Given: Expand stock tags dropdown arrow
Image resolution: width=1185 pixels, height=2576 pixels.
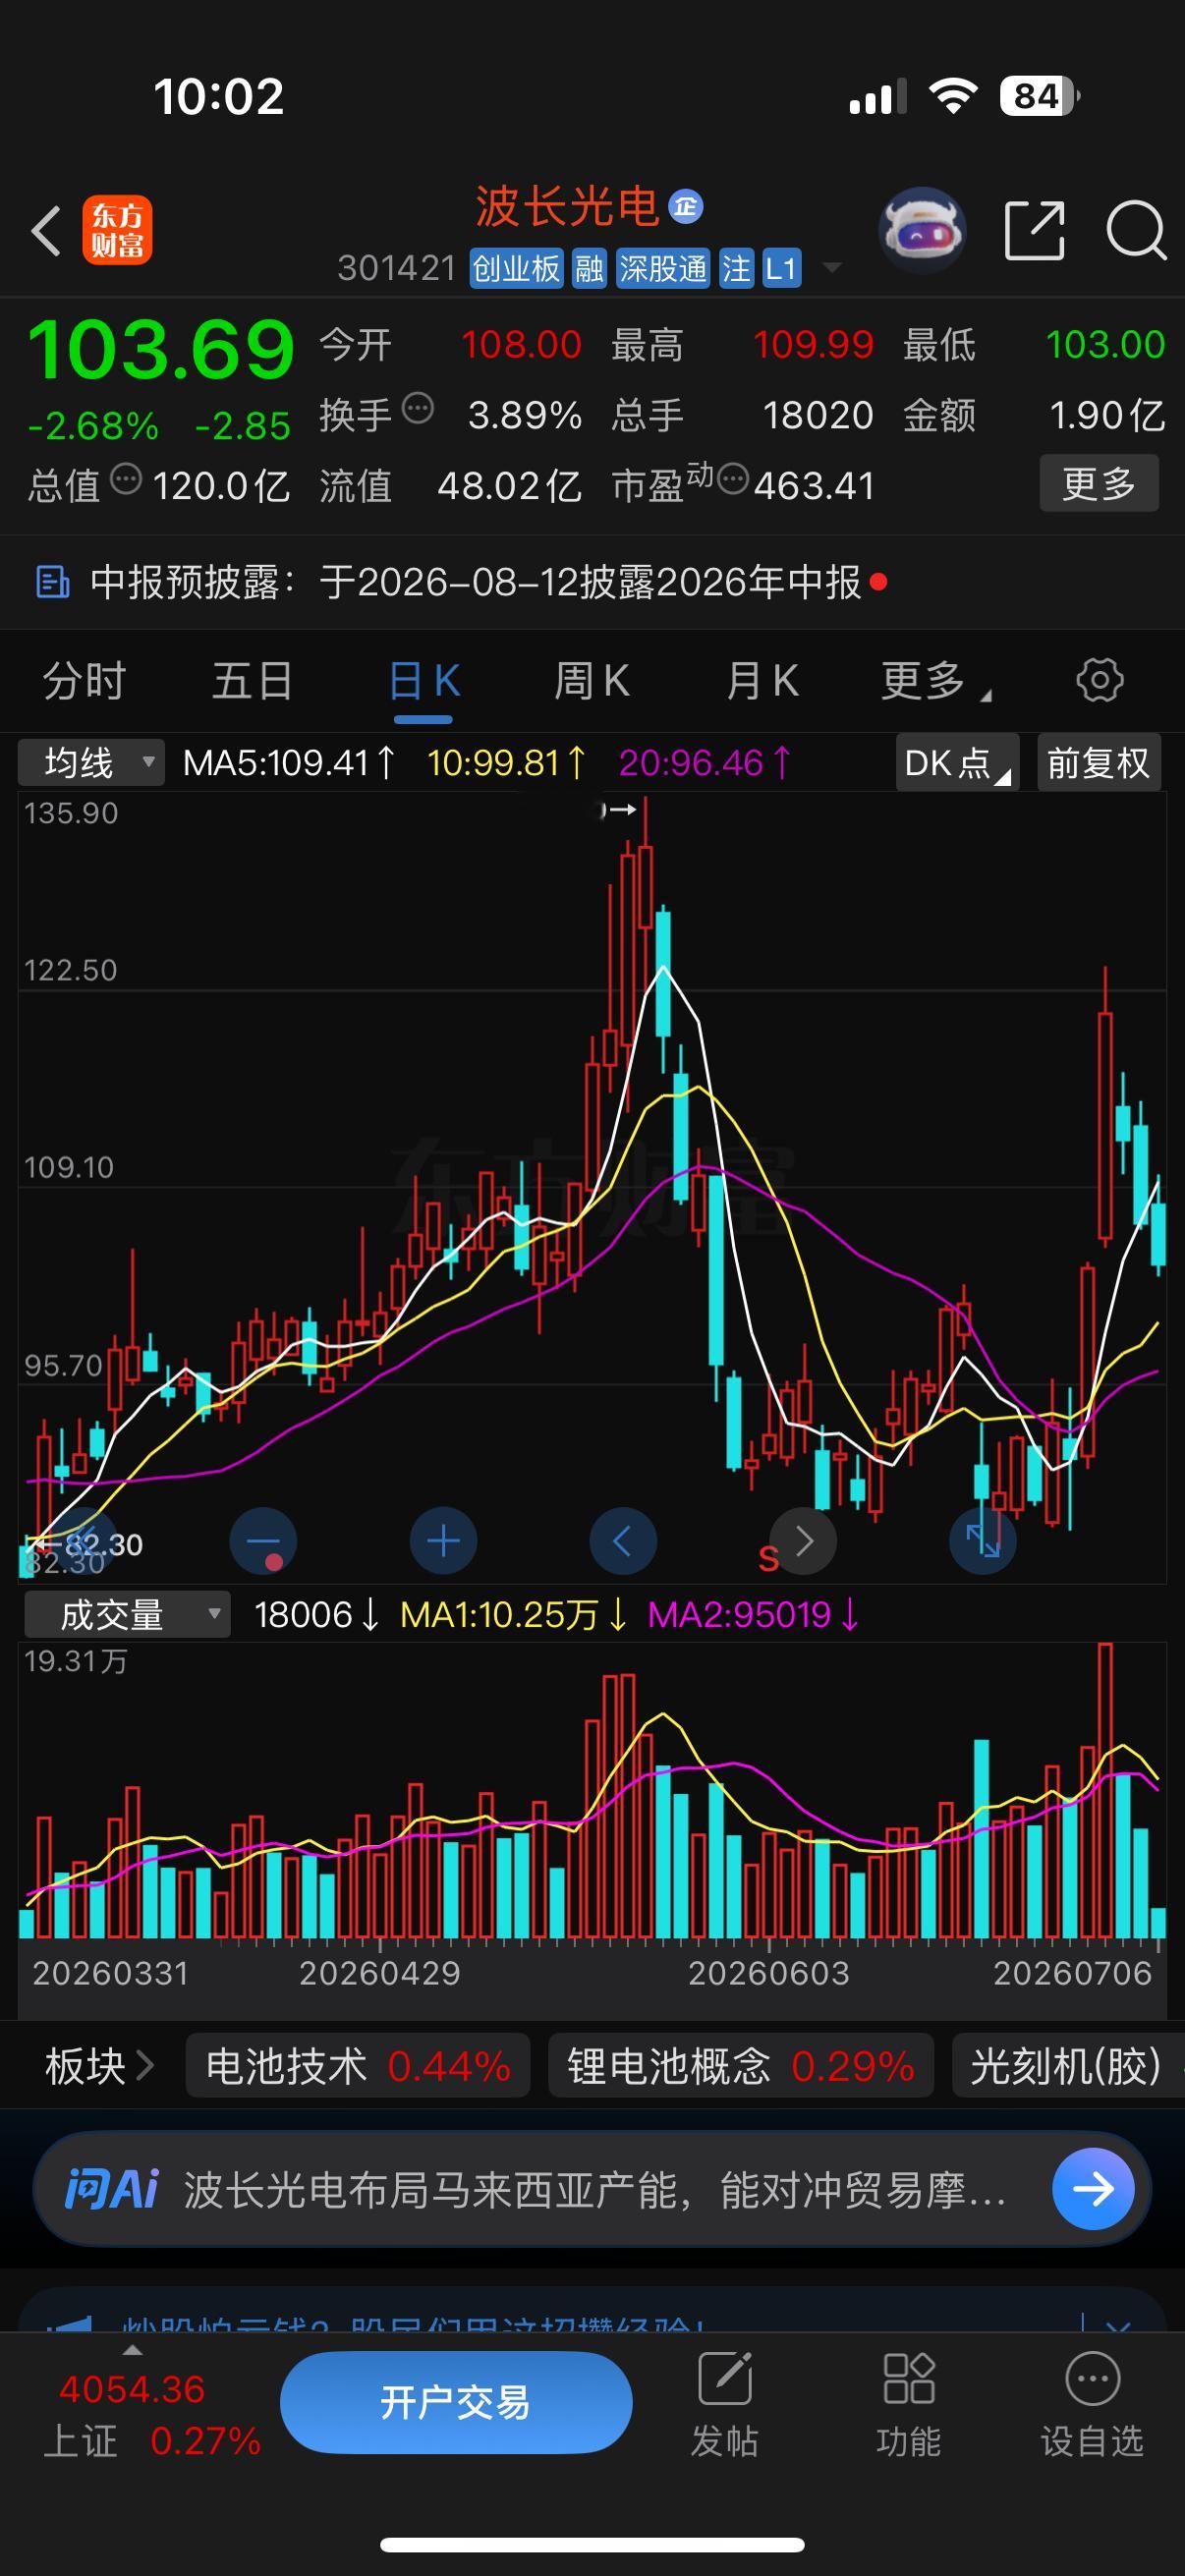Looking at the screenshot, I should point(831,268).
